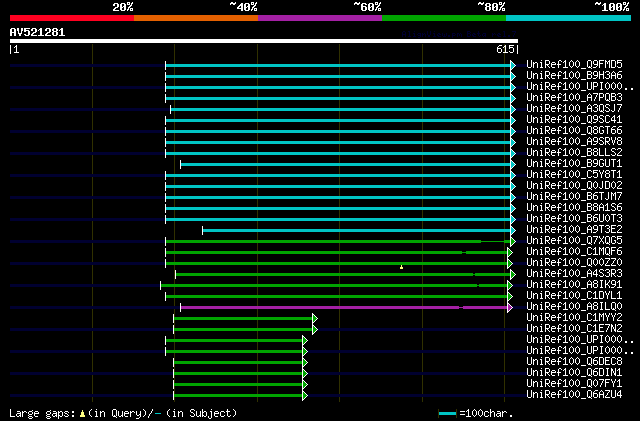640x421 pixels.
Task: Click the UniRef100_C1DYL1 label
Action: (574, 296)
